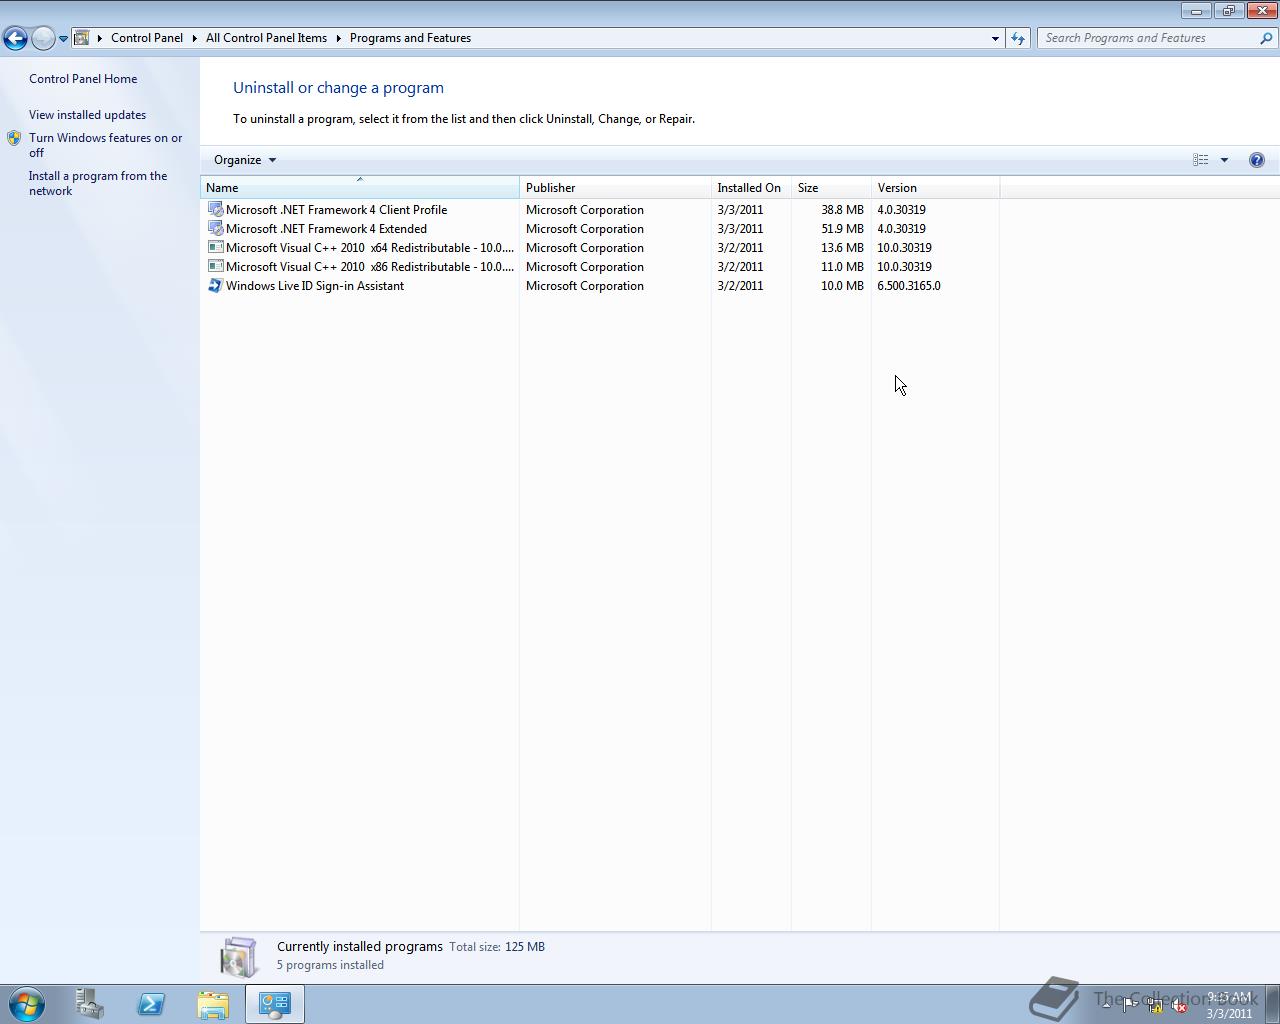Sort by Publisher column header
The image size is (1280, 1024).
[x=615, y=188]
